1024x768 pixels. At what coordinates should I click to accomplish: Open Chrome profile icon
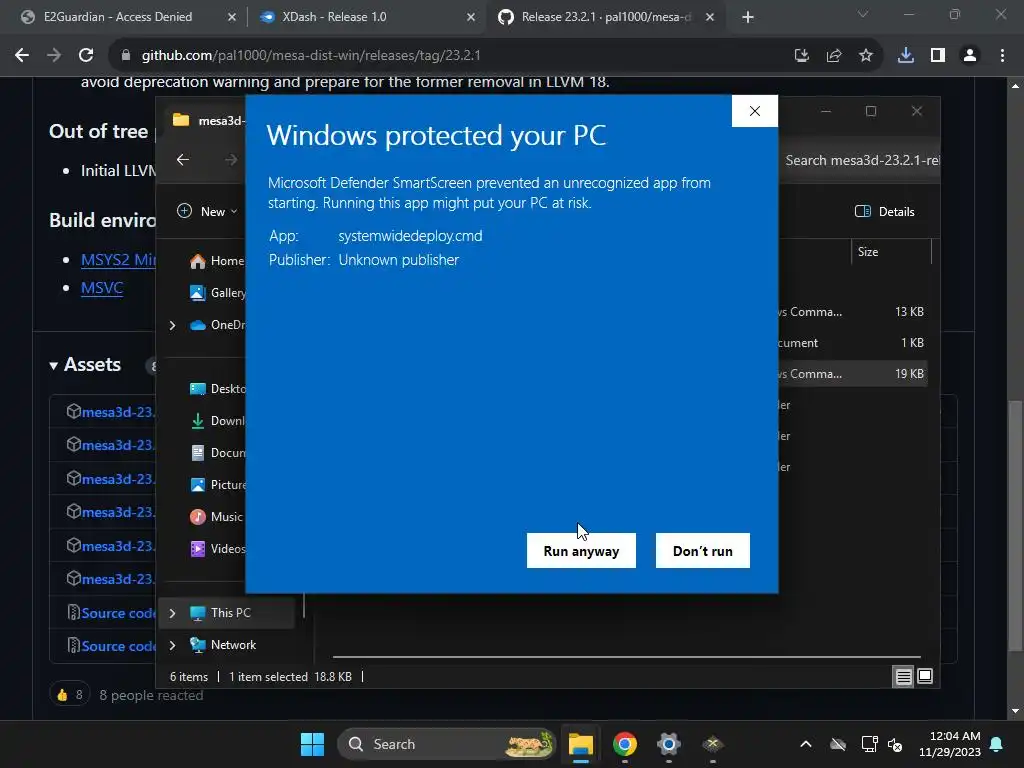point(970,56)
